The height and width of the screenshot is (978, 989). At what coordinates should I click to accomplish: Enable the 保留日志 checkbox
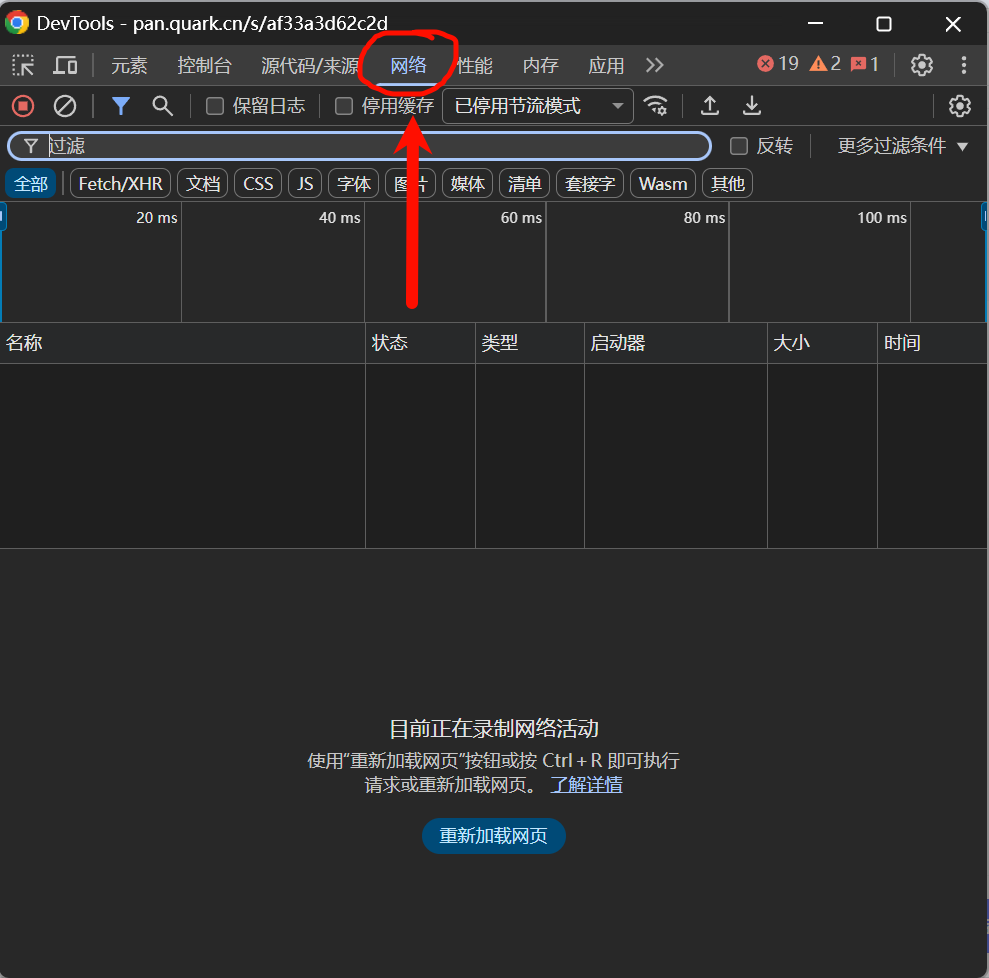(x=215, y=106)
